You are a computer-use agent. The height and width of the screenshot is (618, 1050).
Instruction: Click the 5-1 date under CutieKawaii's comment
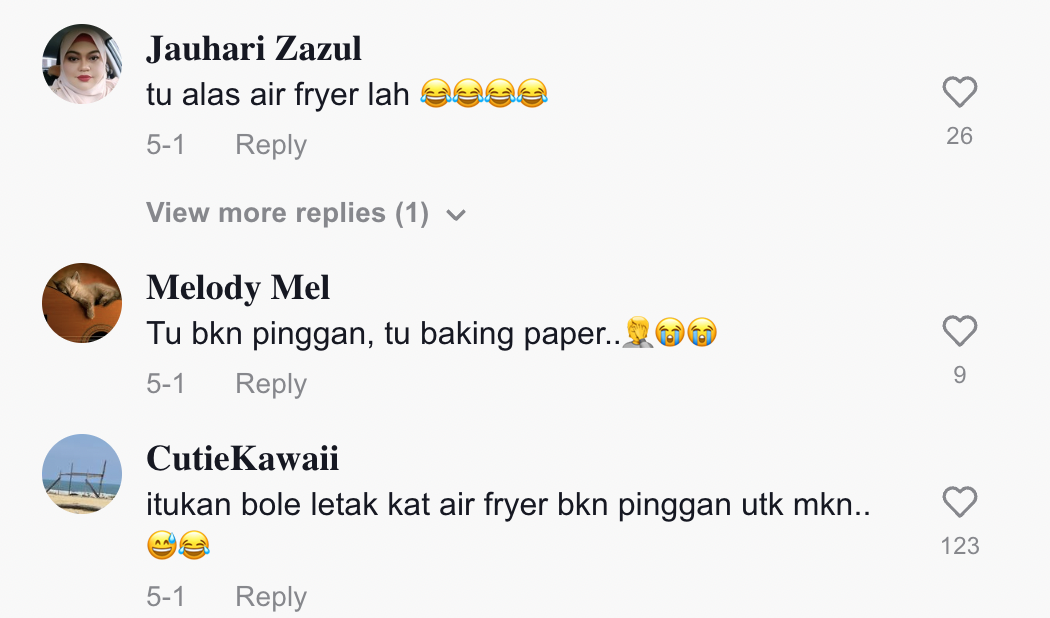(x=165, y=597)
